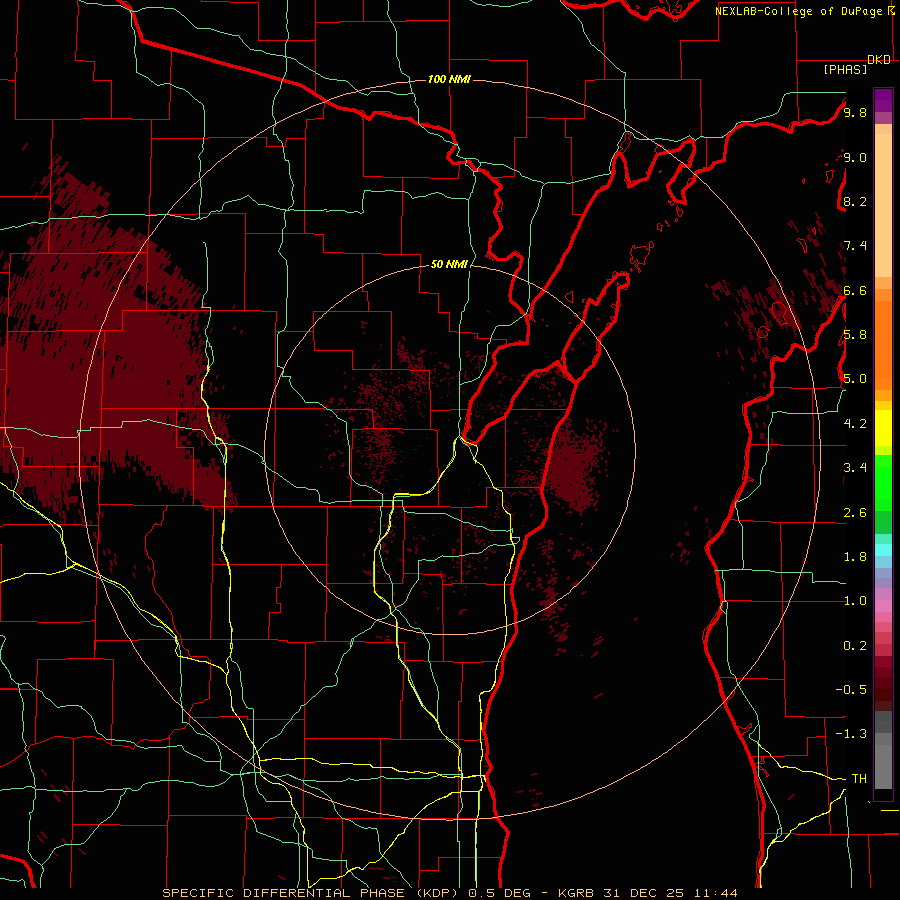Image resolution: width=900 pixels, height=900 pixels.
Task: Click the Specific Differential Phase caption at bottom
Action: [450, 893]
